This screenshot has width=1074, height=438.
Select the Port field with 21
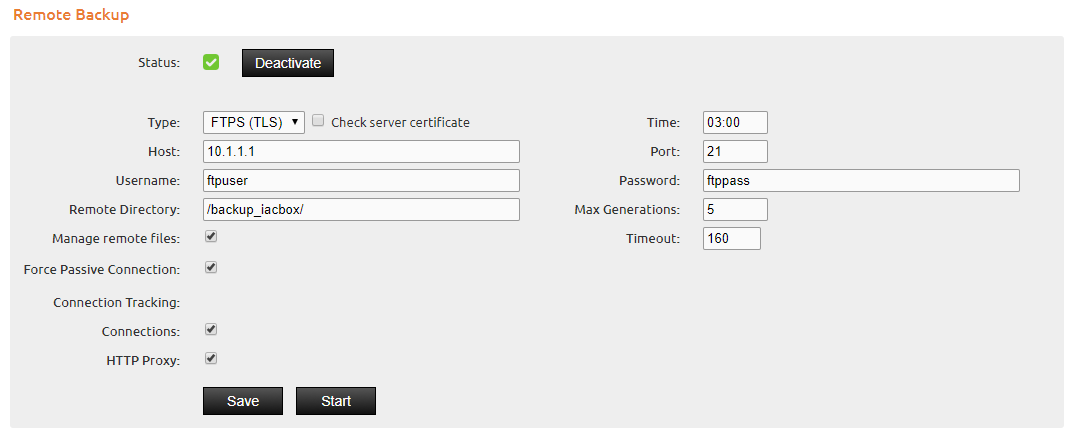click(735, 151)
